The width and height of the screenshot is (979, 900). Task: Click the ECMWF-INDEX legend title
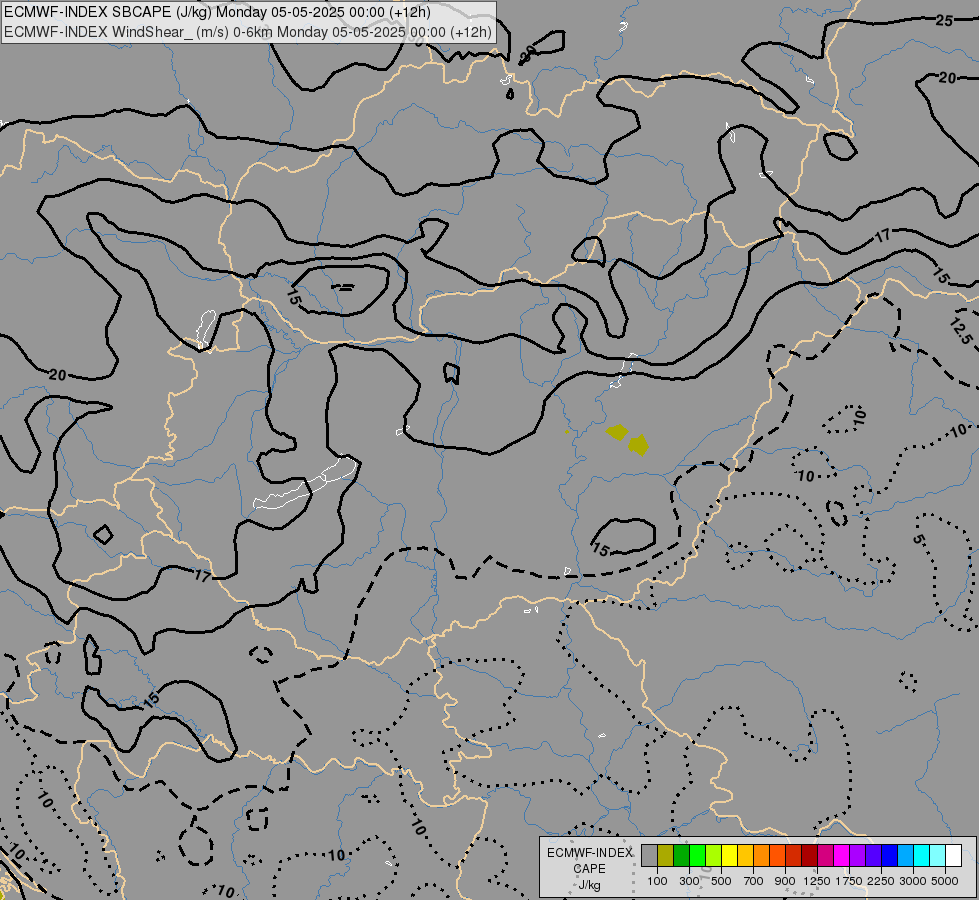(x=589, y=853)
